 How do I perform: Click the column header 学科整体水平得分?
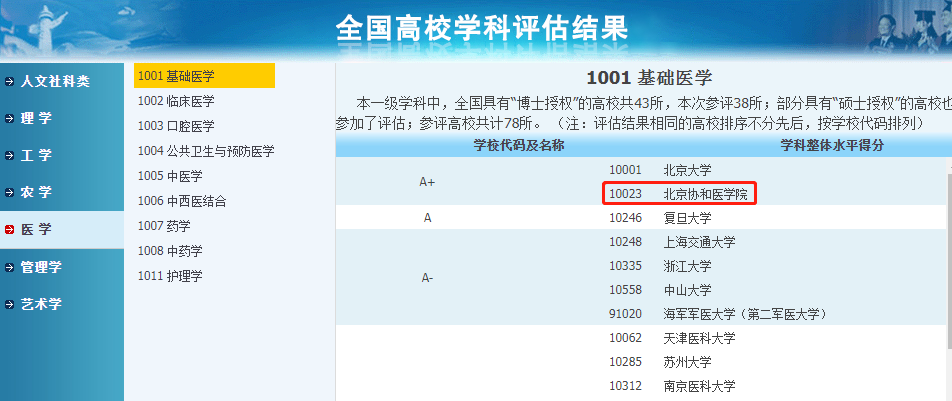tap(831, 146)
